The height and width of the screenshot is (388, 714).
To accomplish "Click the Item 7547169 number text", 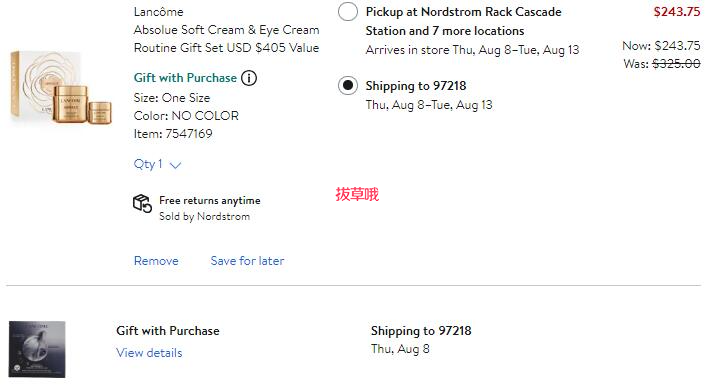I will click(x=173, y=134).
